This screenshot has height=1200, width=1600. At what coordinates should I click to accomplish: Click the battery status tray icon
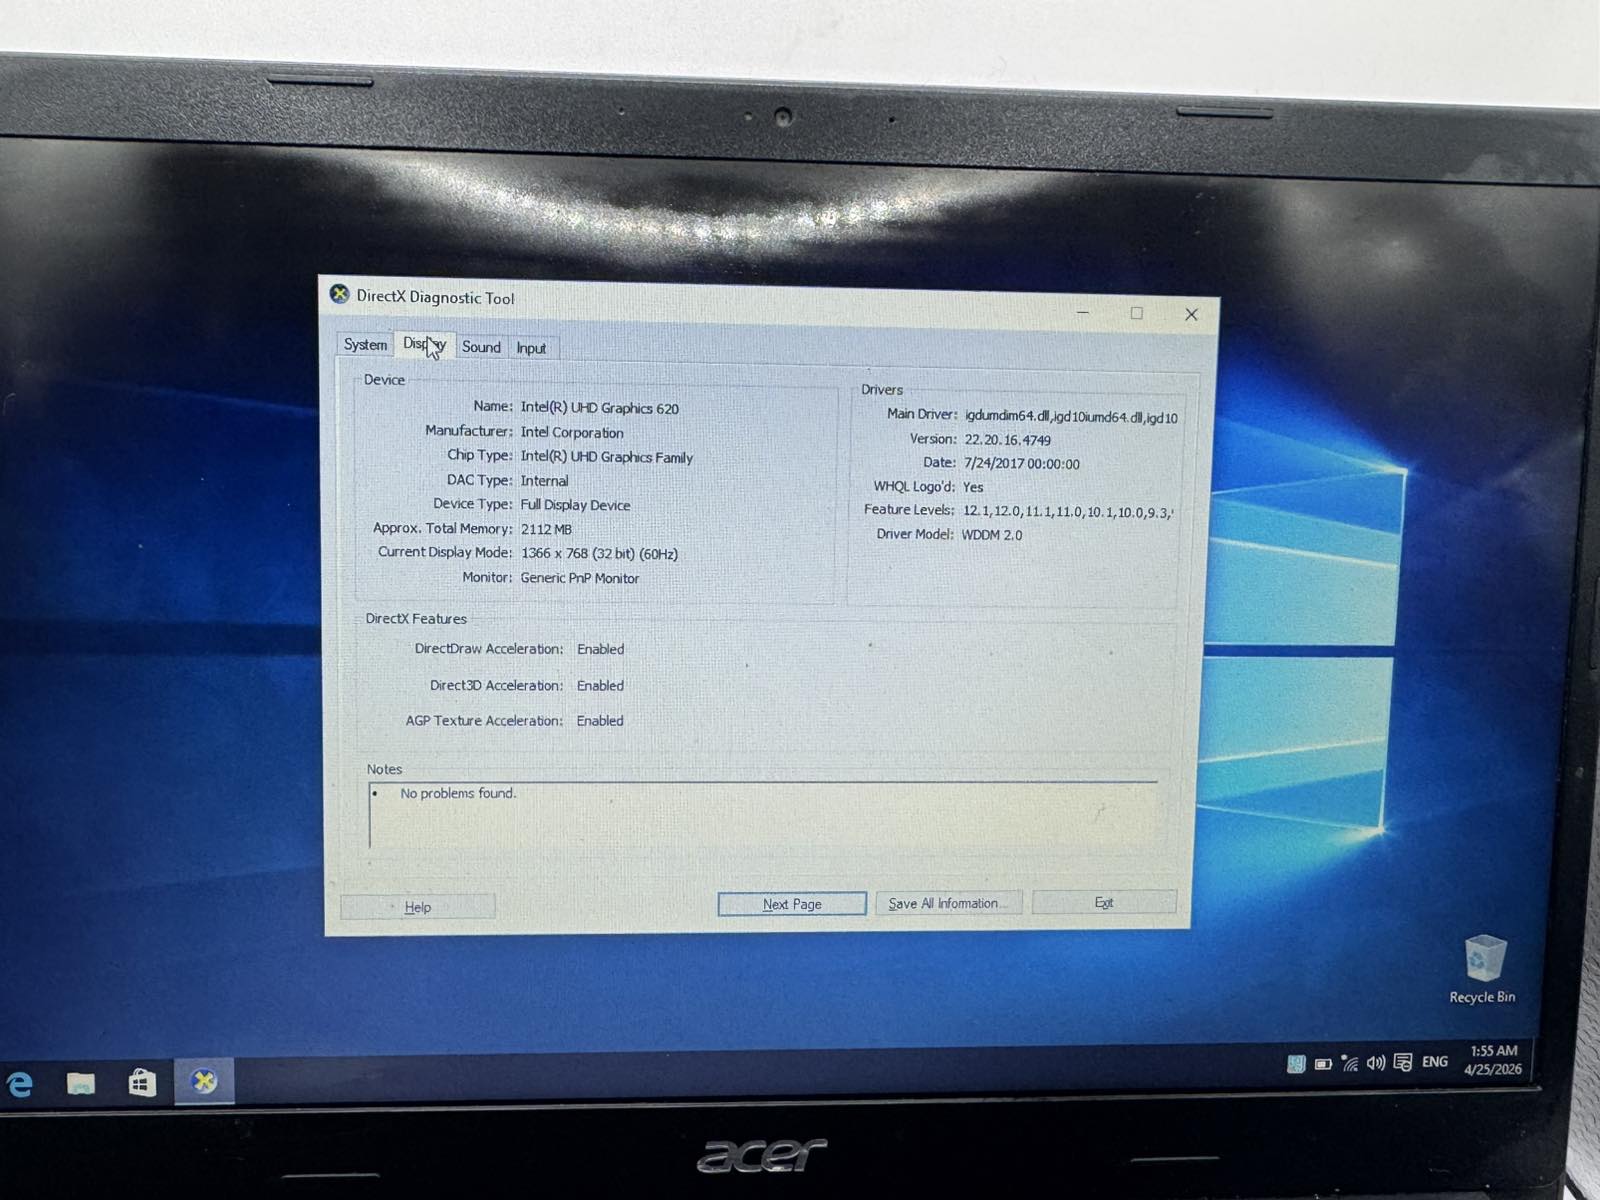point(1323,1064)
